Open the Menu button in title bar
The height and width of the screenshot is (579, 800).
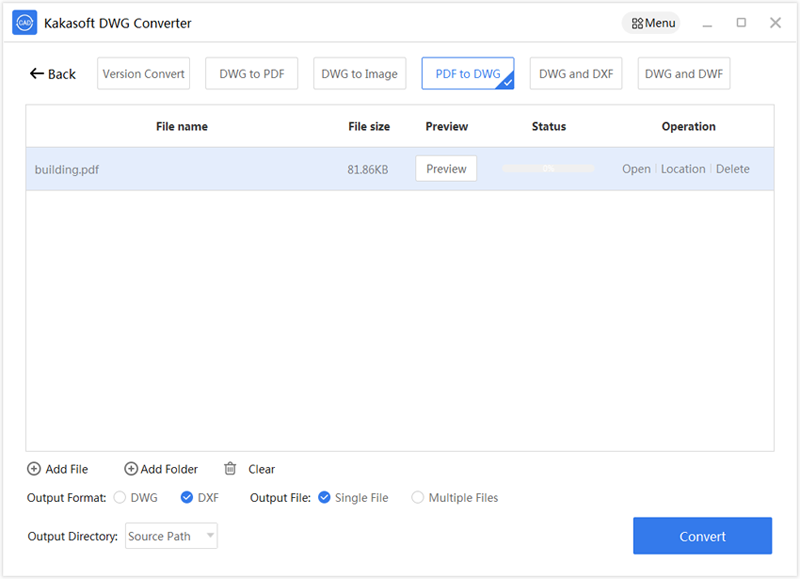pos(651,23)
